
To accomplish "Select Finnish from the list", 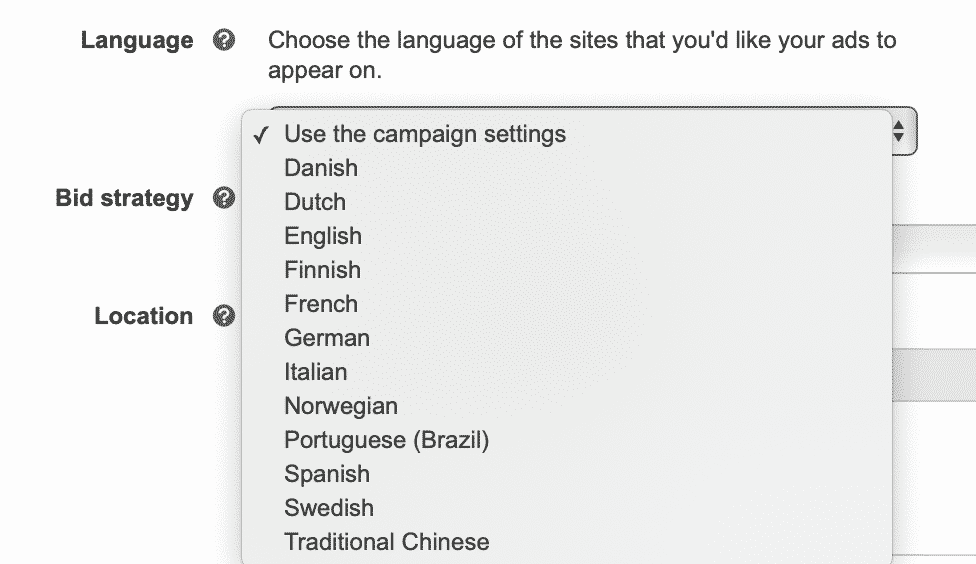I will 567,270.
